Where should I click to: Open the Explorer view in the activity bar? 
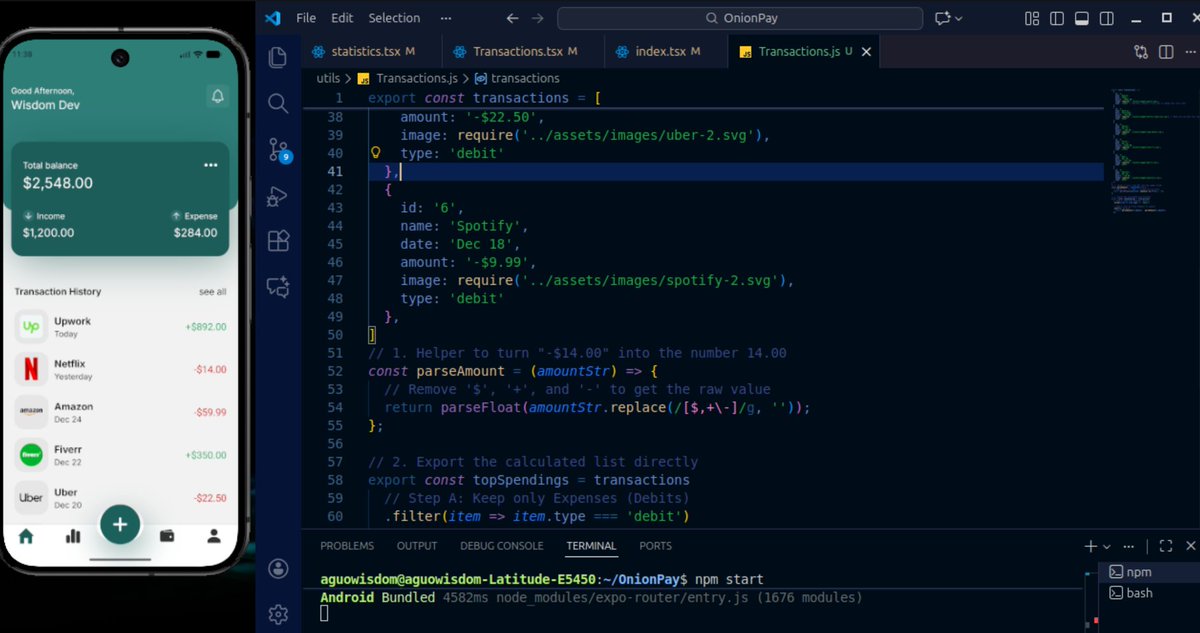[278, 58]
